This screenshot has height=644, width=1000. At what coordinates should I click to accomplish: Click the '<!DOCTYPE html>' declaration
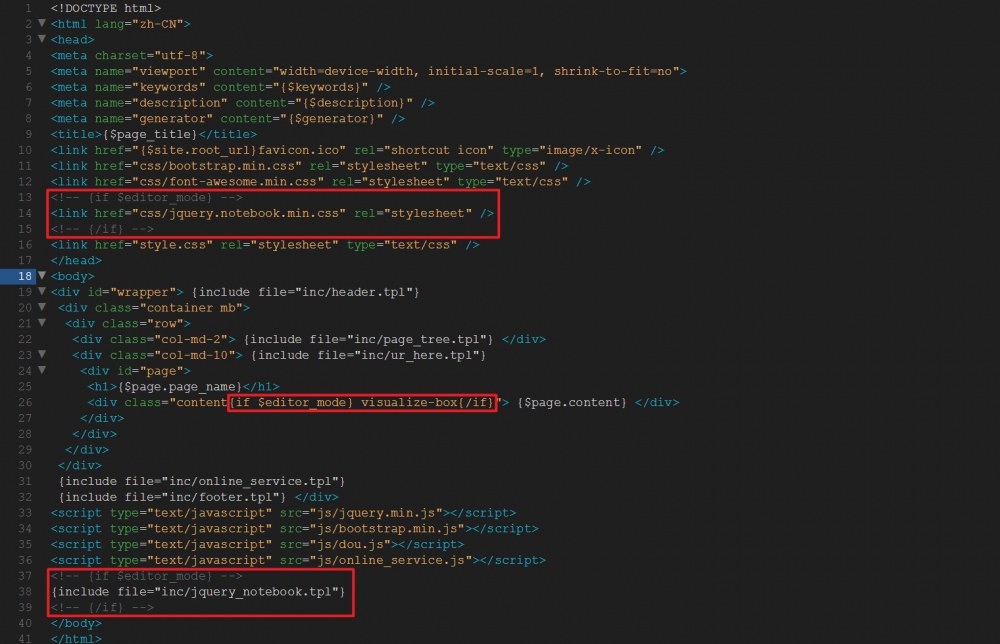[106, 8]
